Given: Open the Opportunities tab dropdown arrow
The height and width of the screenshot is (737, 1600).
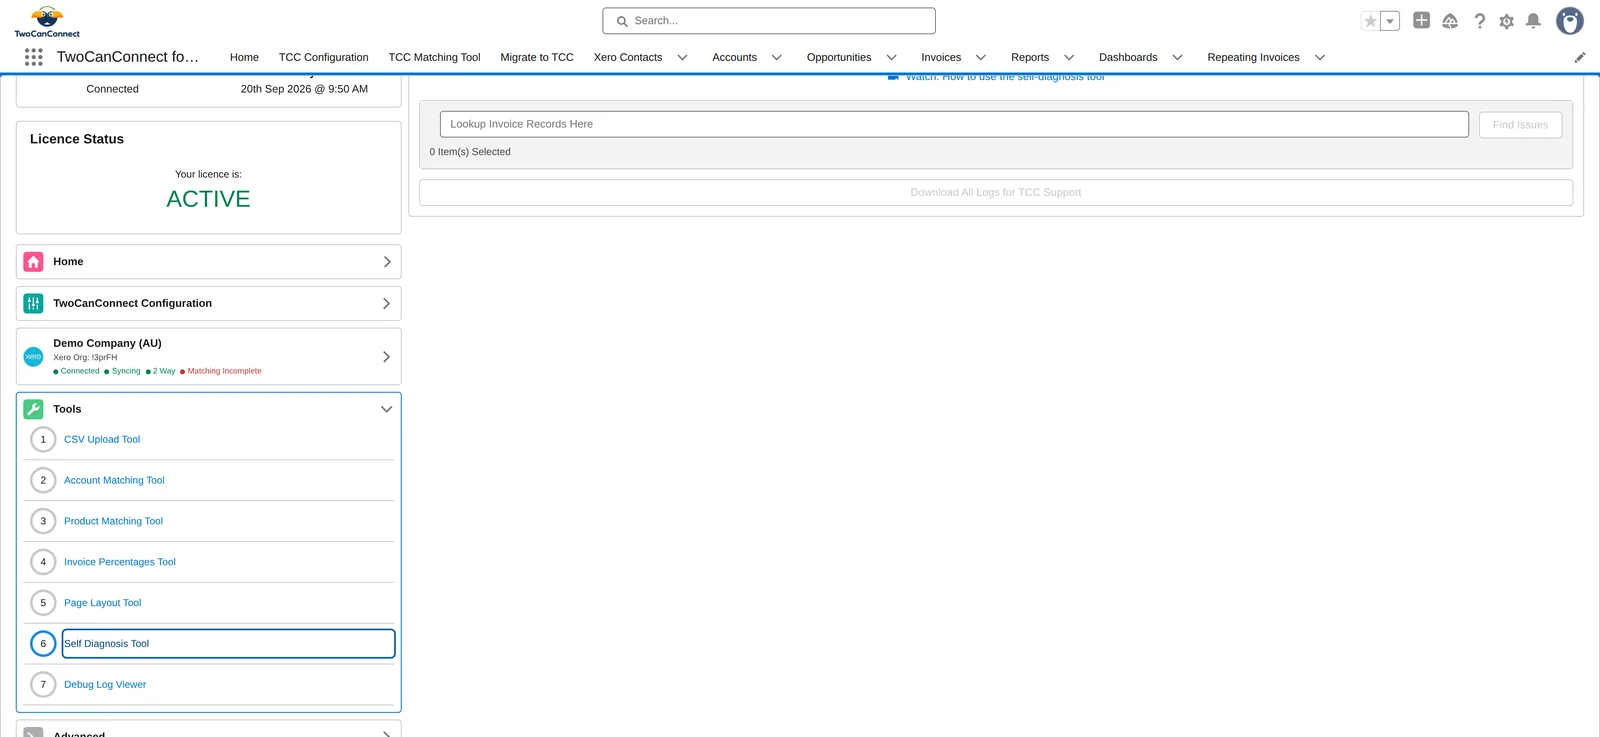Looking at the screenshot, I should coord(892,58).
